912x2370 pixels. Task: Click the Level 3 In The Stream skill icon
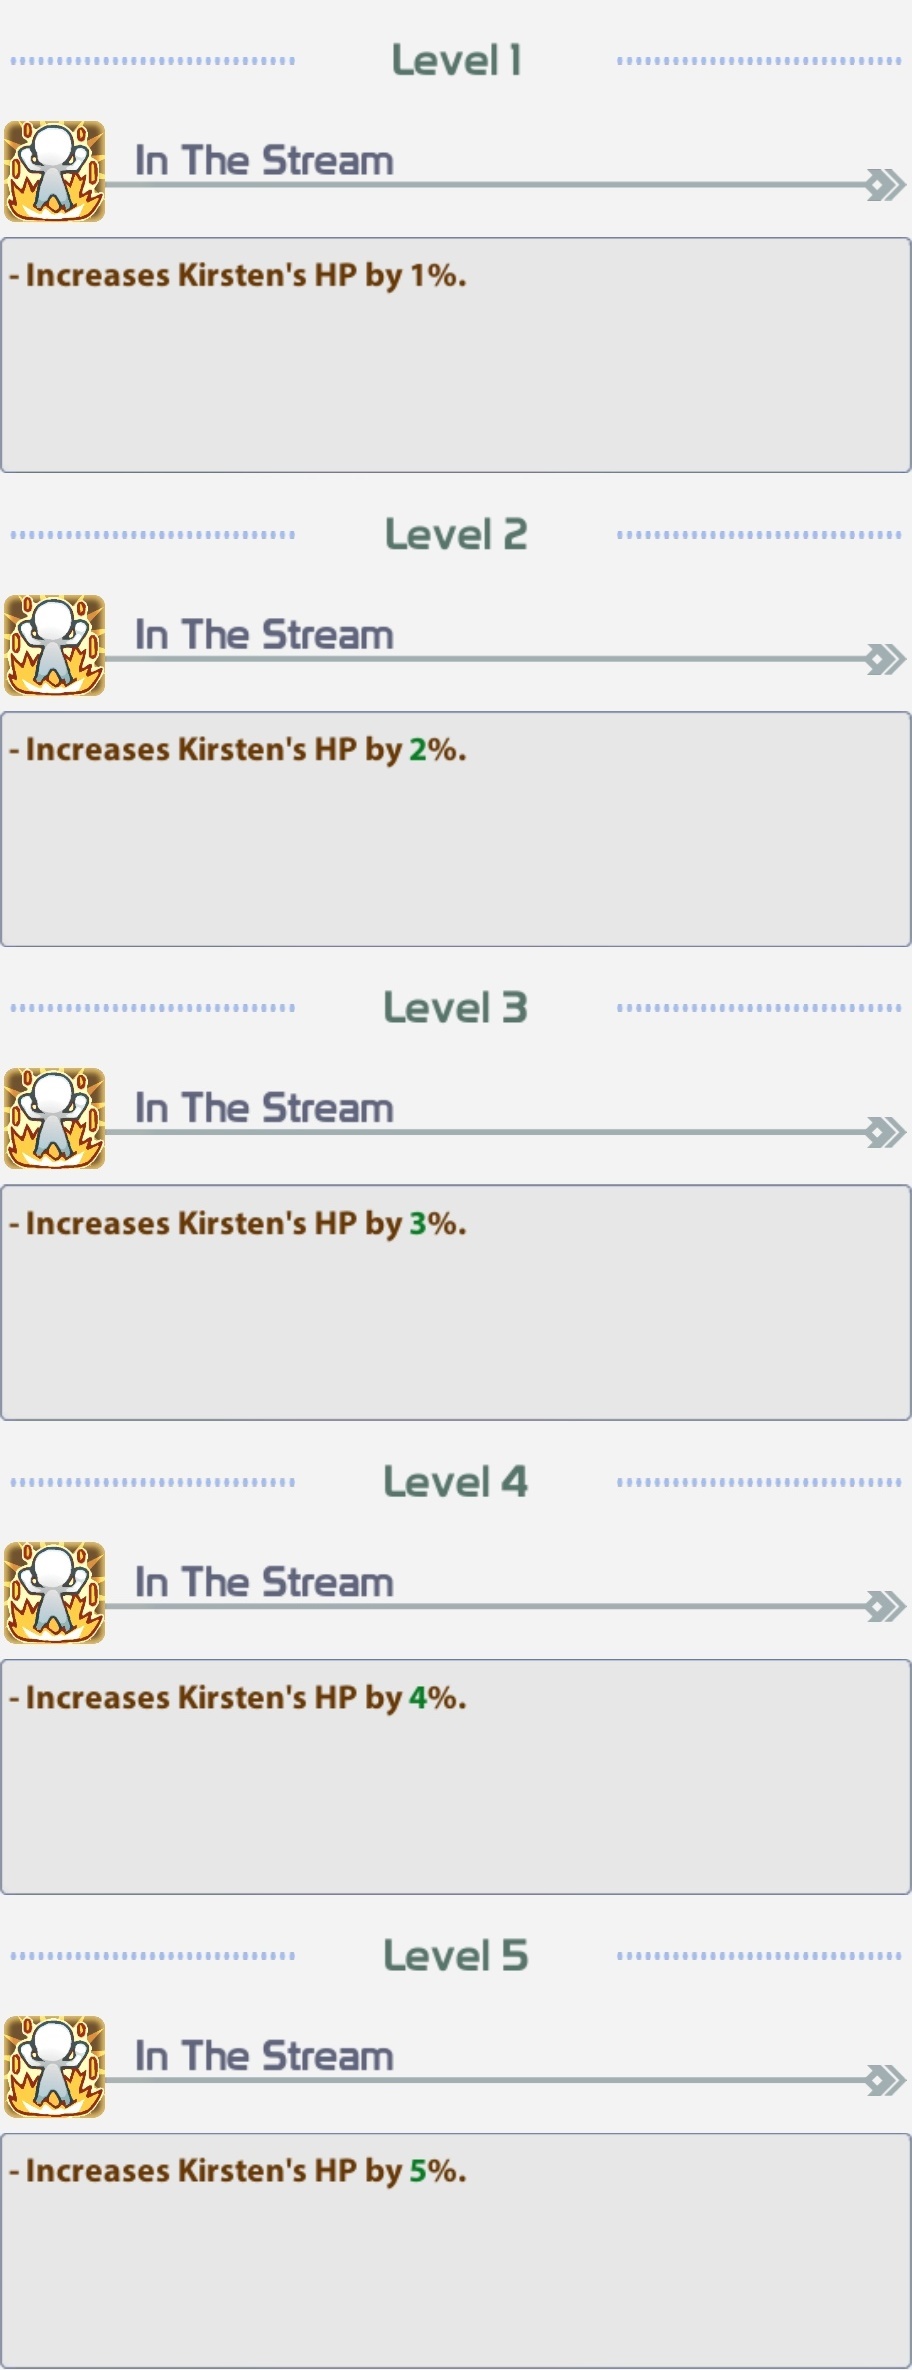[55, 1119]
